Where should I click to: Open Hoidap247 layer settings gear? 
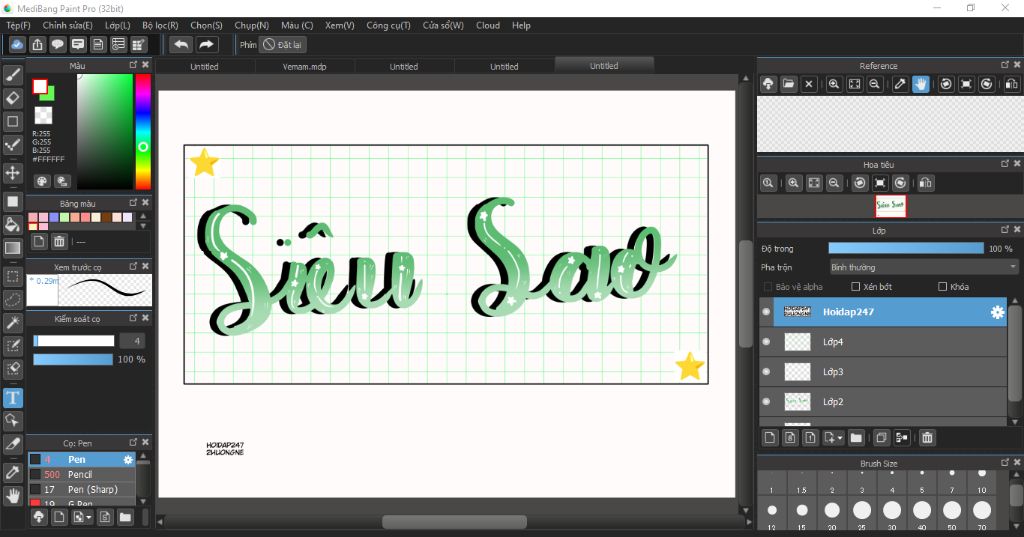point(997,312)
